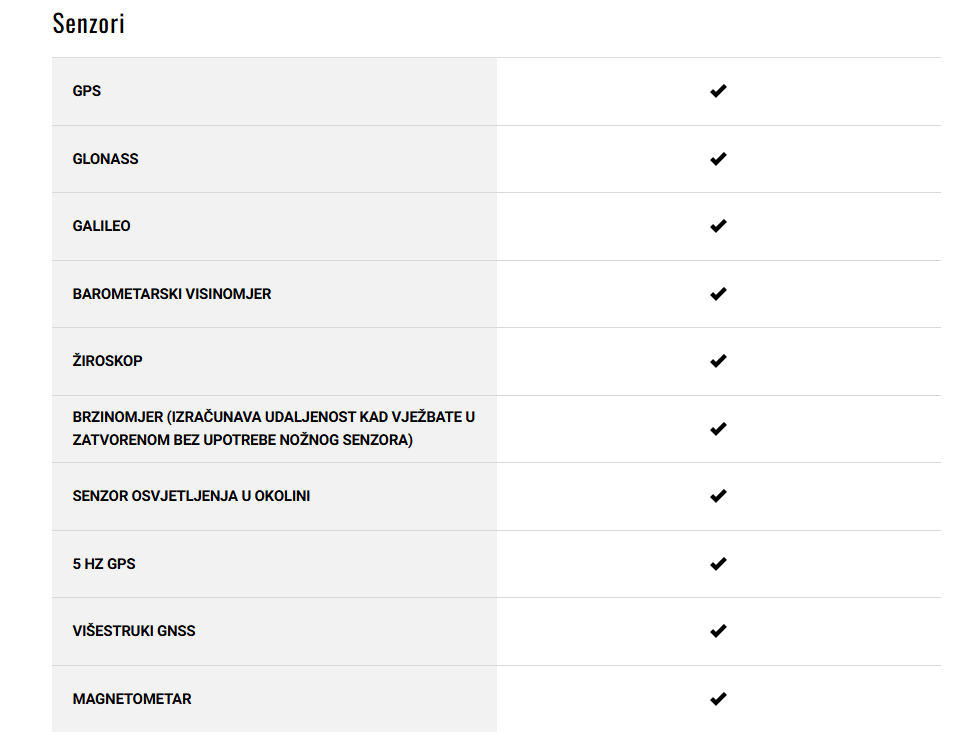Viewport: 972px width, 737px height.
Task: Click the Barometarski visinomjer checkmark
Action: [x=718, y=294]
